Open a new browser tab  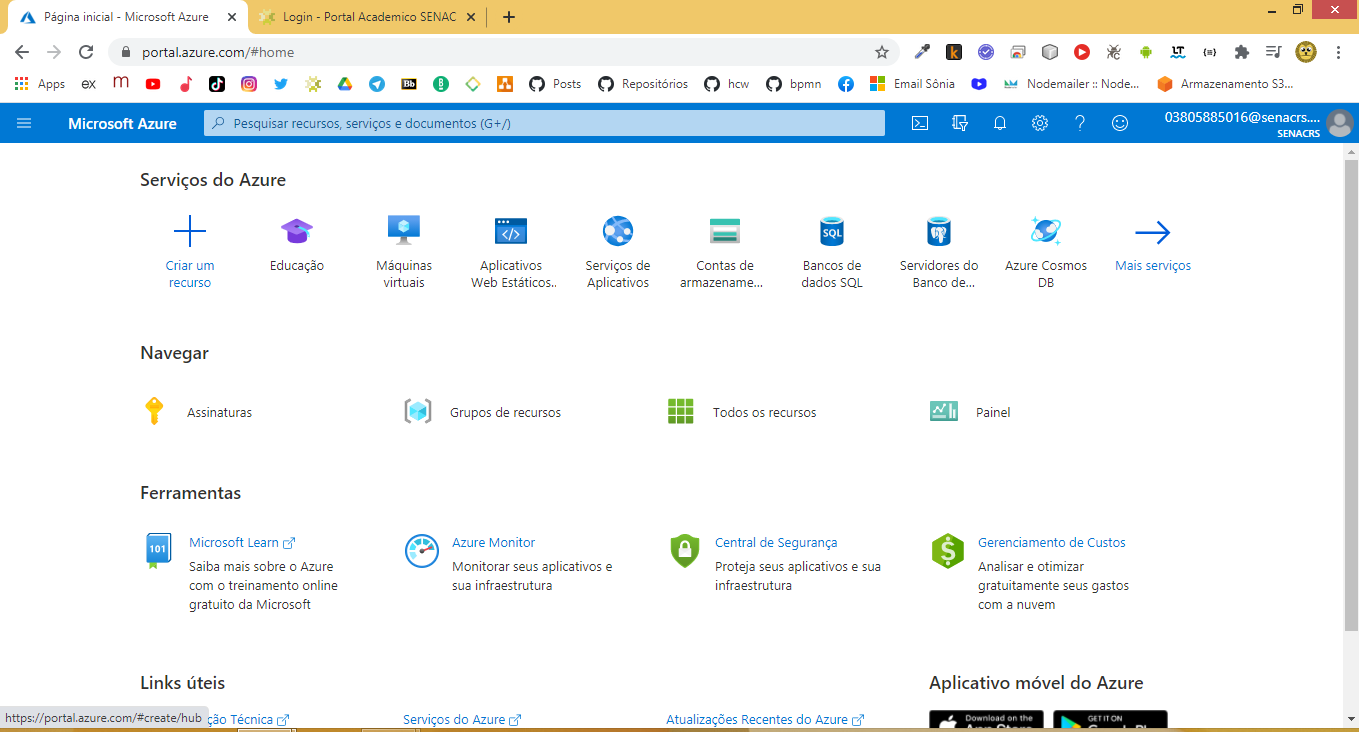(x=509, y=17)
